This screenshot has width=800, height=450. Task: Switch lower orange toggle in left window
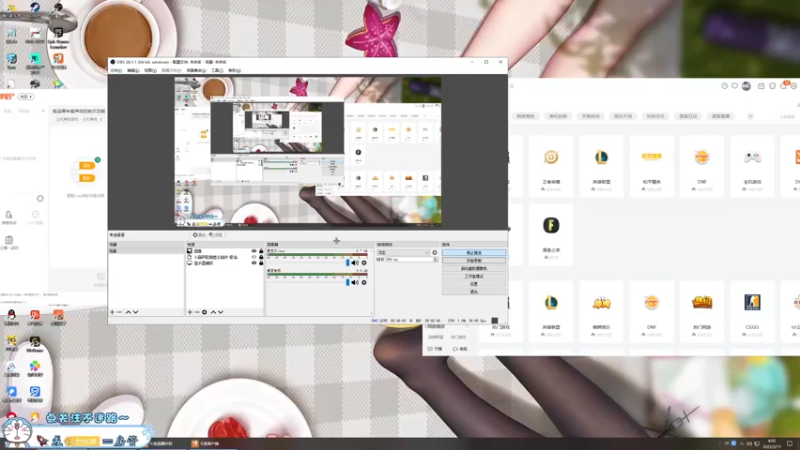point(87,178)
